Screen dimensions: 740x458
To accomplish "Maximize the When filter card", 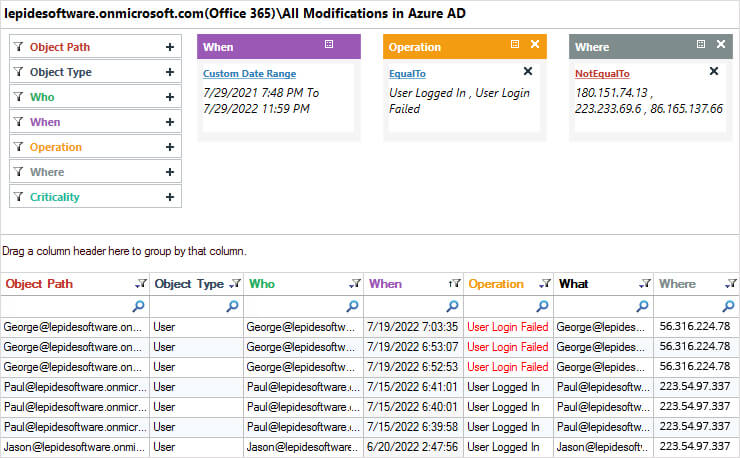I will pos(329,44).
